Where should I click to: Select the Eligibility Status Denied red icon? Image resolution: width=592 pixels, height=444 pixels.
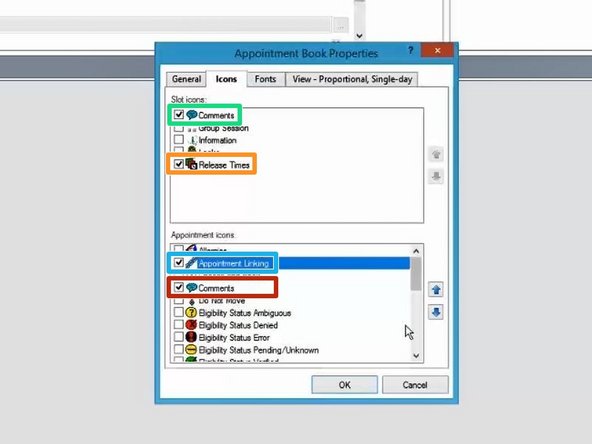(x=191, y=325)
